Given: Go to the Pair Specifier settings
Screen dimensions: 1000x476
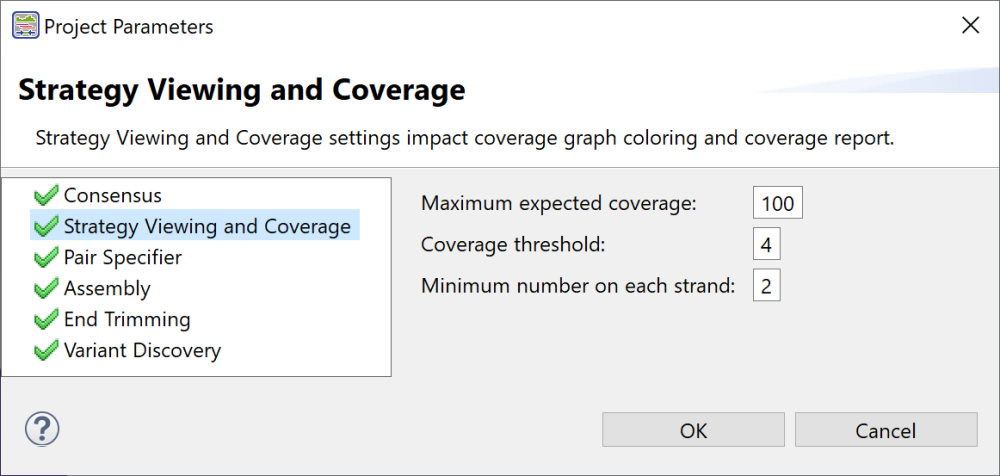Looking at the screenshot, I should coord(123,258).
